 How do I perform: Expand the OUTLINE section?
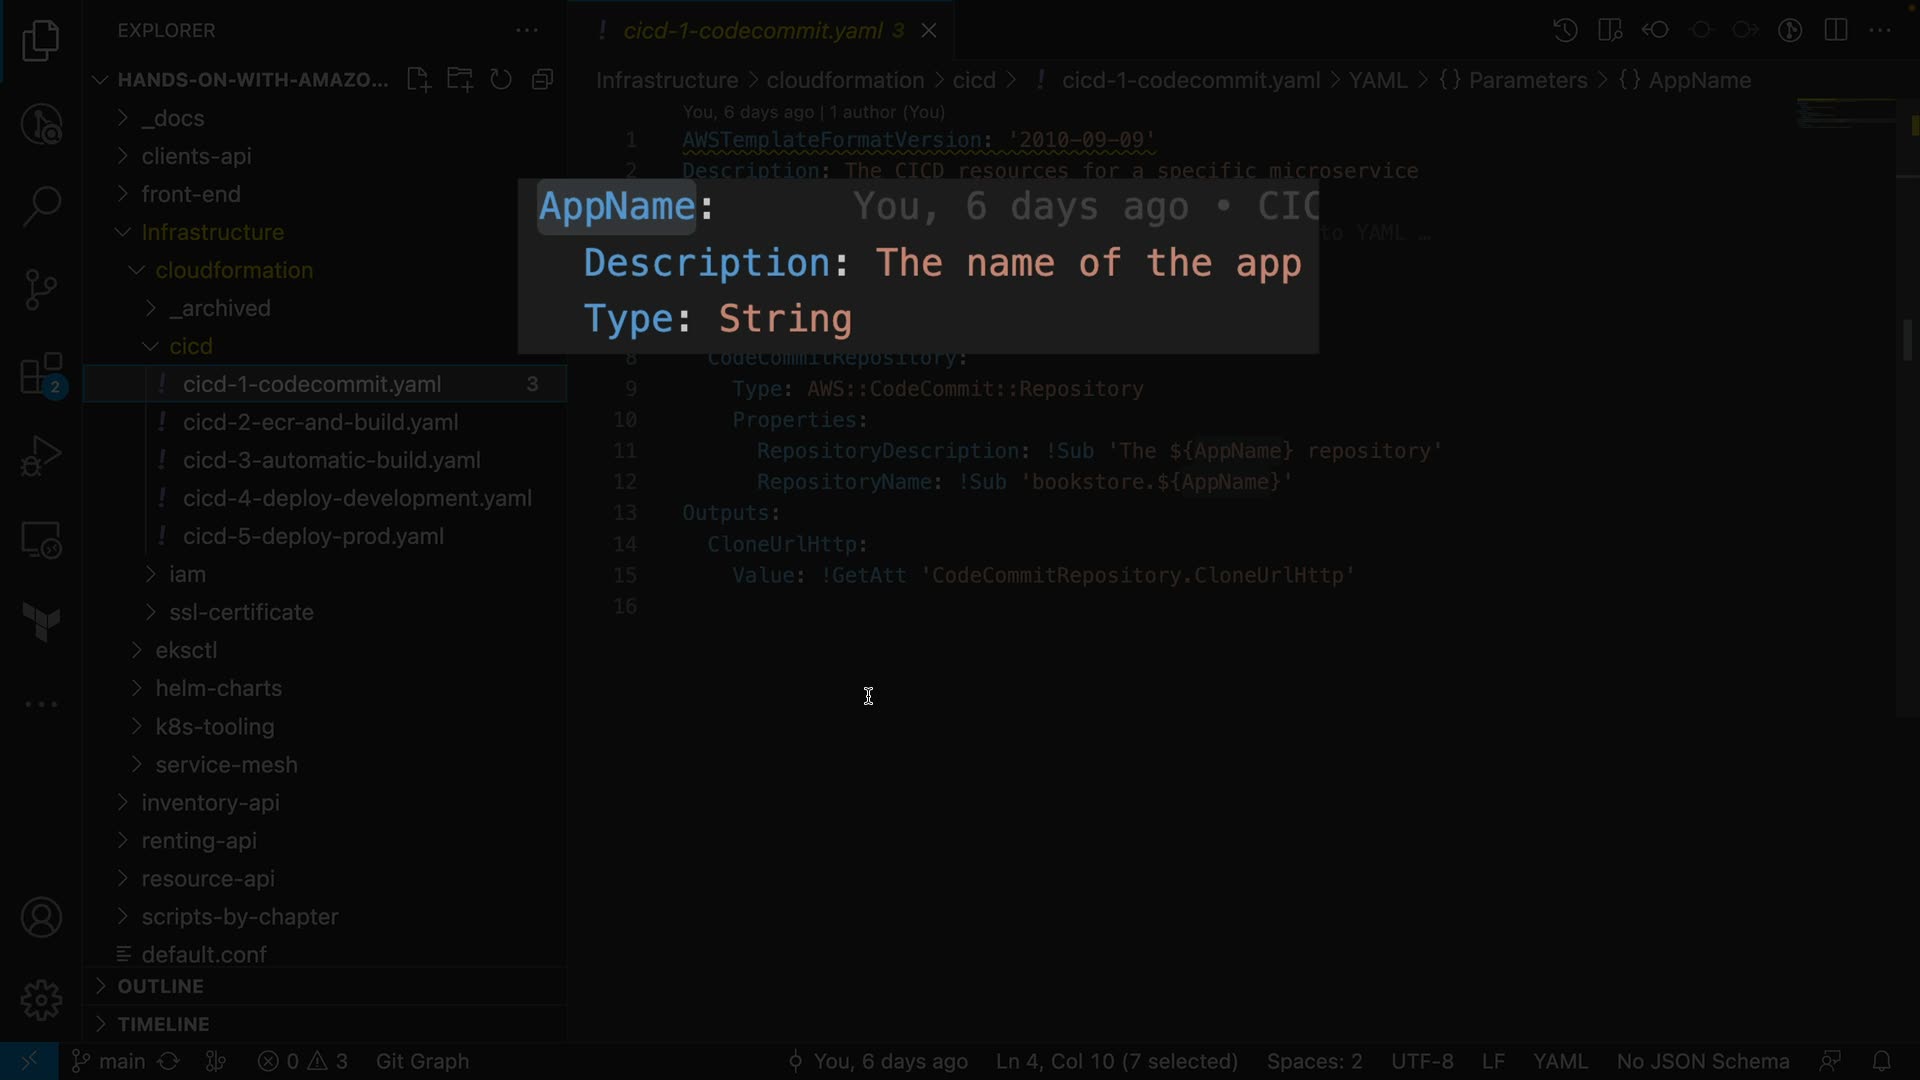pos(160,986)
